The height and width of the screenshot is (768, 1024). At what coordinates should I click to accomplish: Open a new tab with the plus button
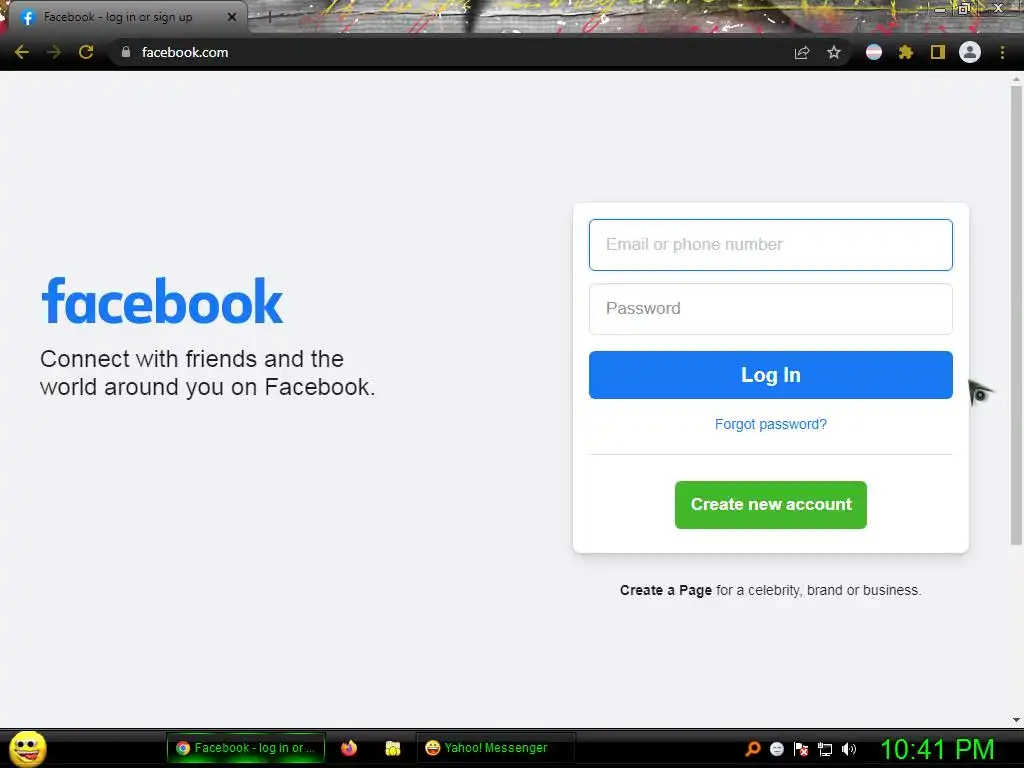[x=269, y=17]
